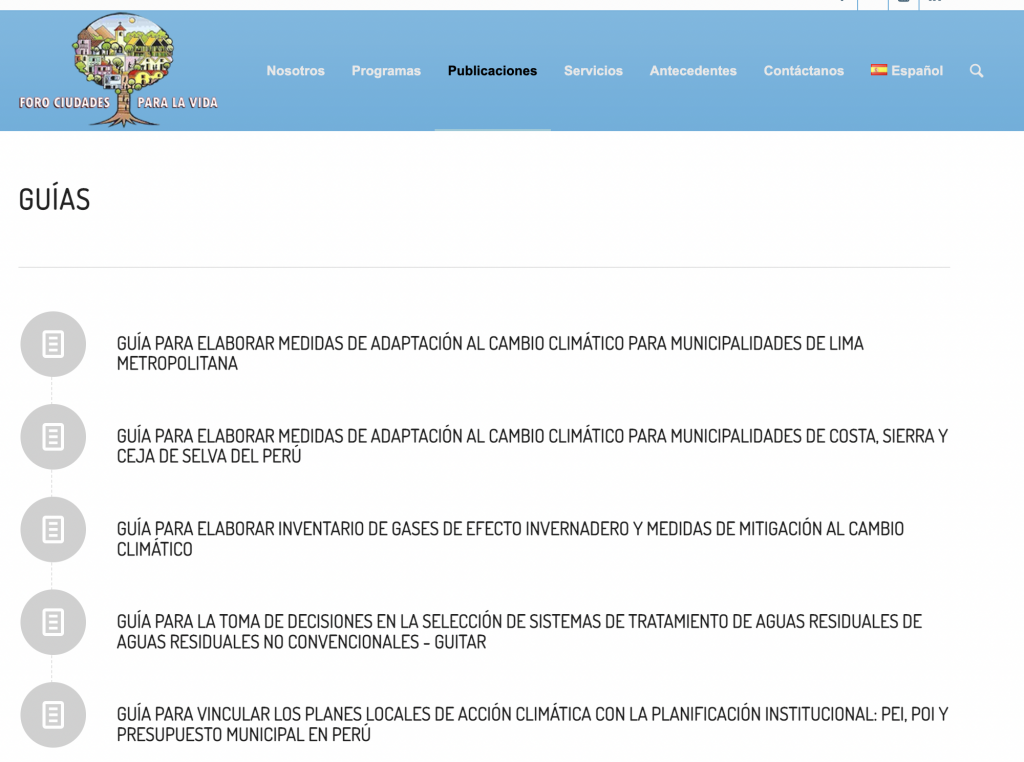The height and width of the screenshot is (762, 1024).
Task: Open guide on planes locales de acción climática
Action: click(x=532, y=724)
